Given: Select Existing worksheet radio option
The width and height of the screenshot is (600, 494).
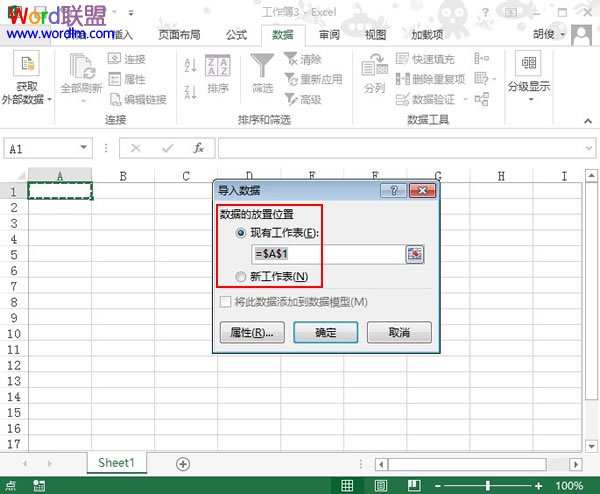Looking at the screenshot, I should [x=240, y=233].
